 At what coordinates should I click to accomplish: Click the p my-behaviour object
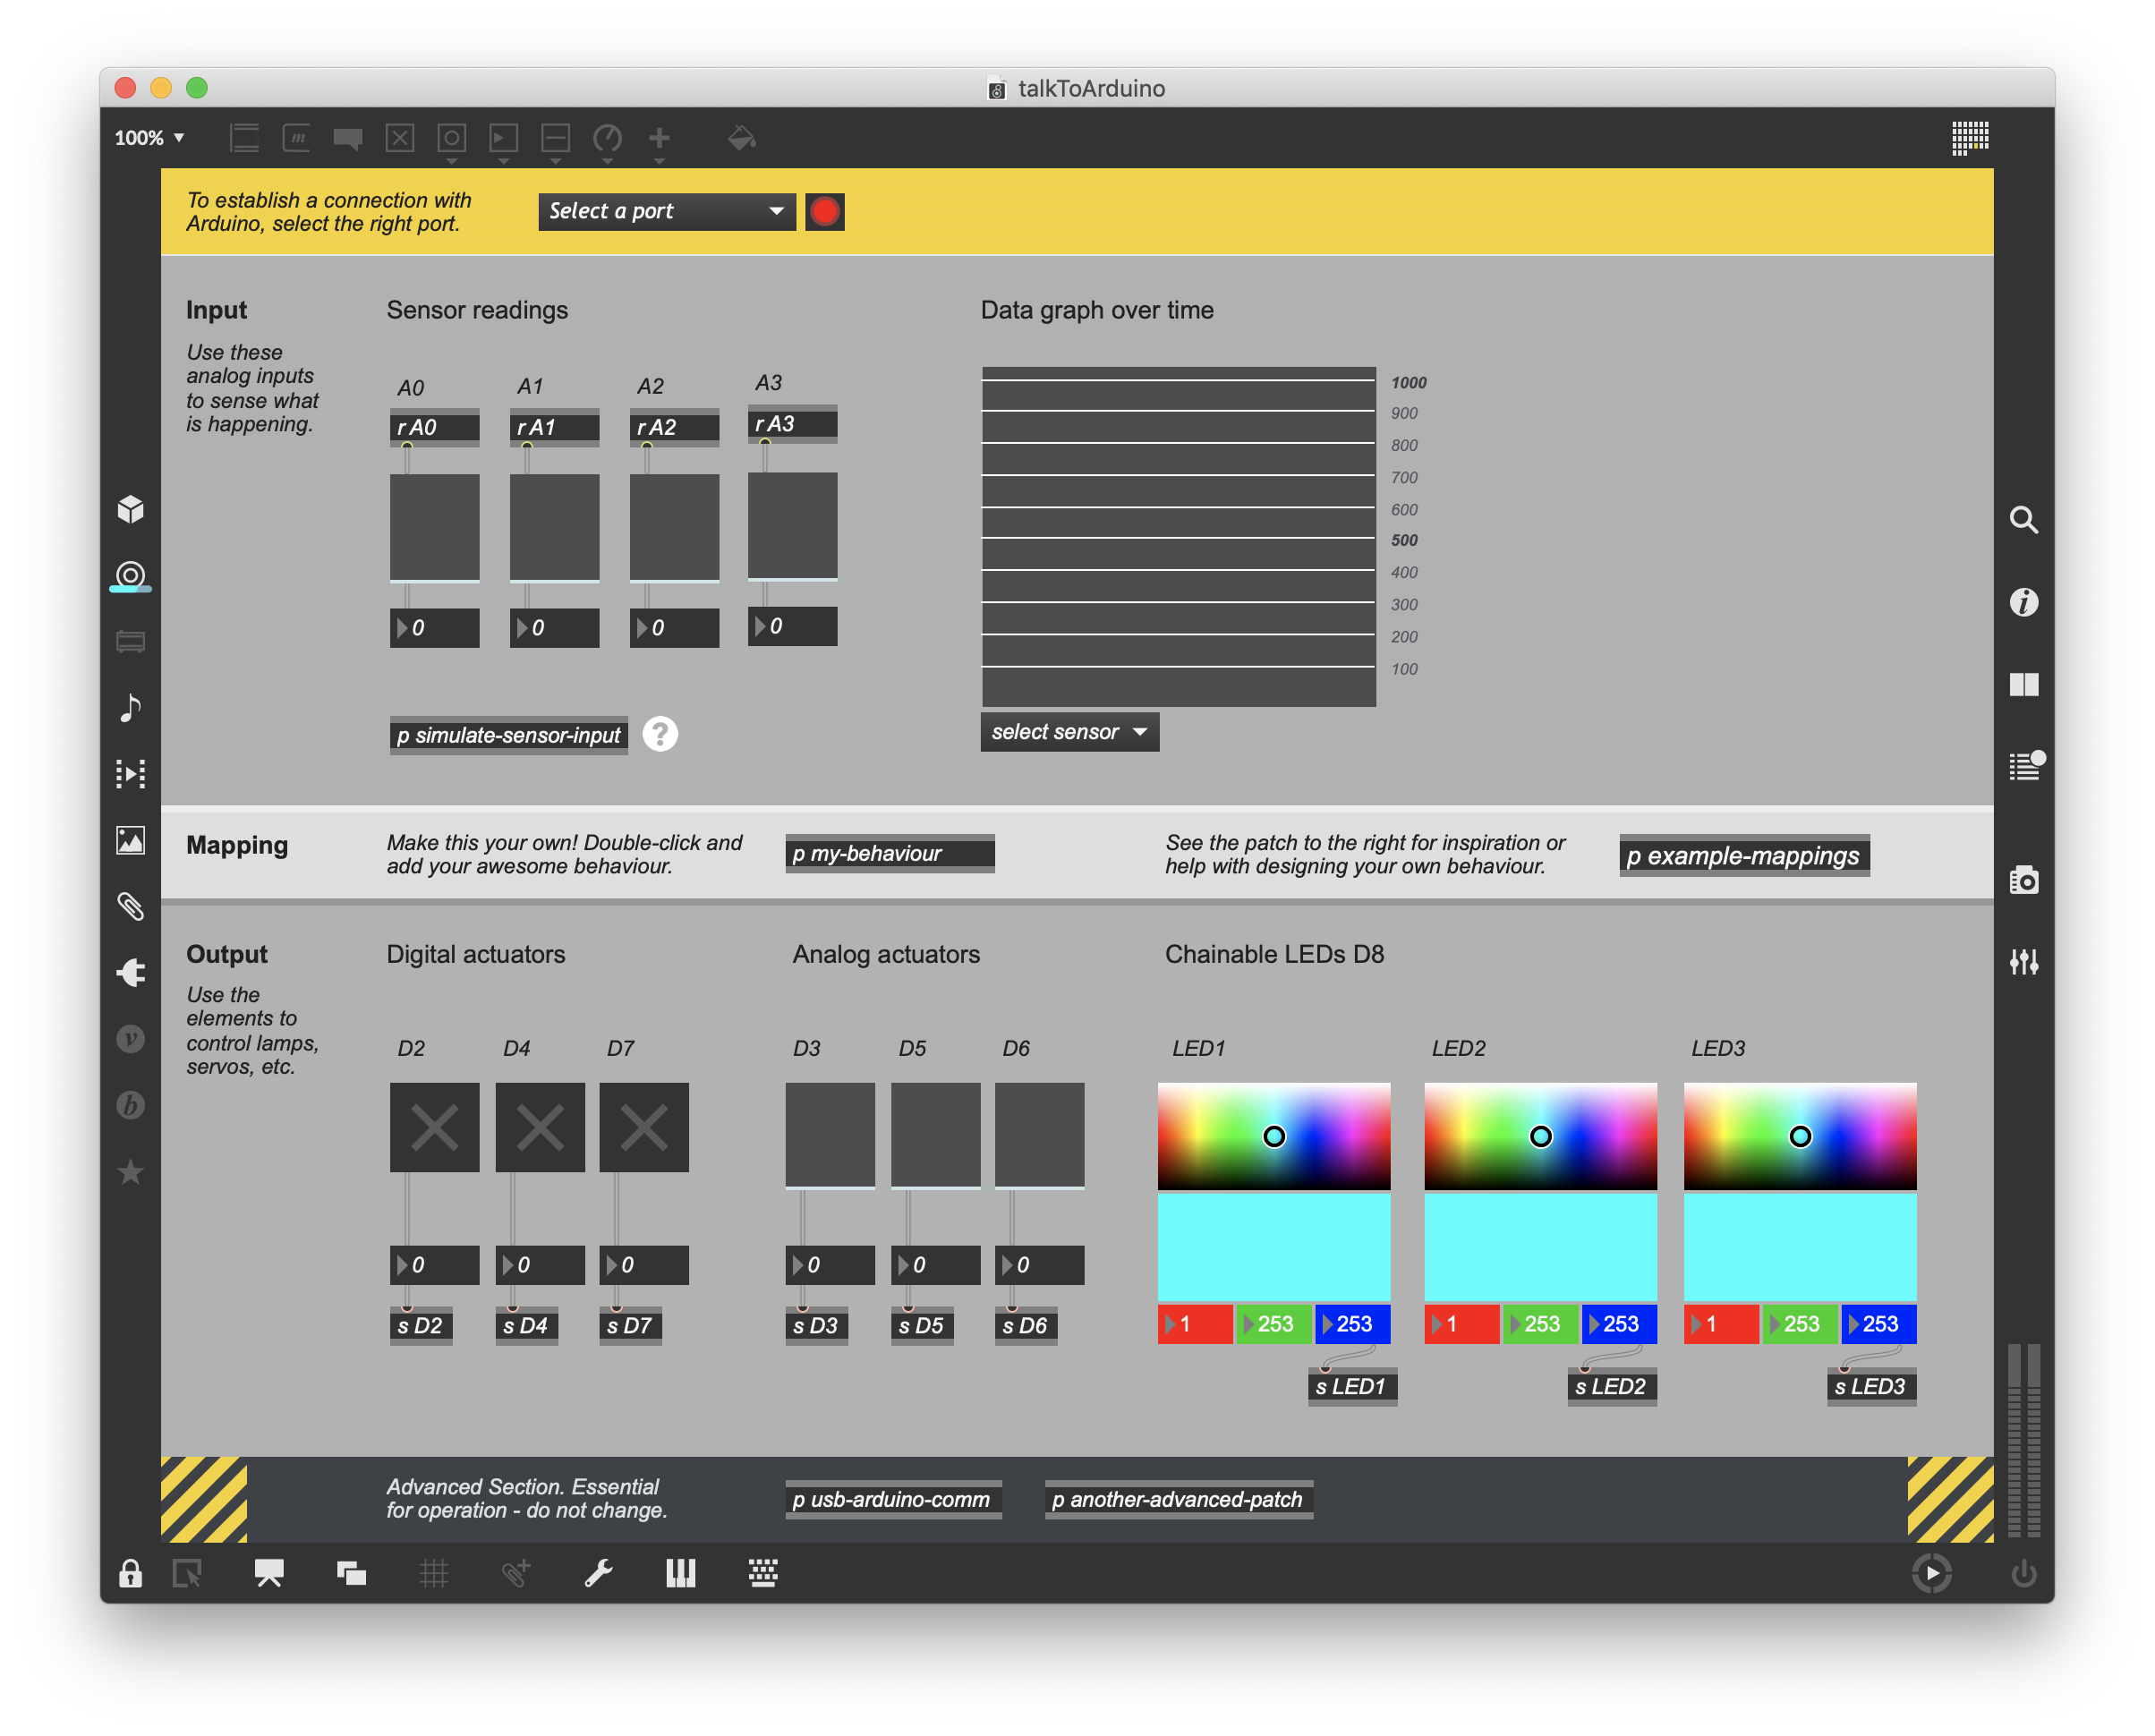pos(889,853)
